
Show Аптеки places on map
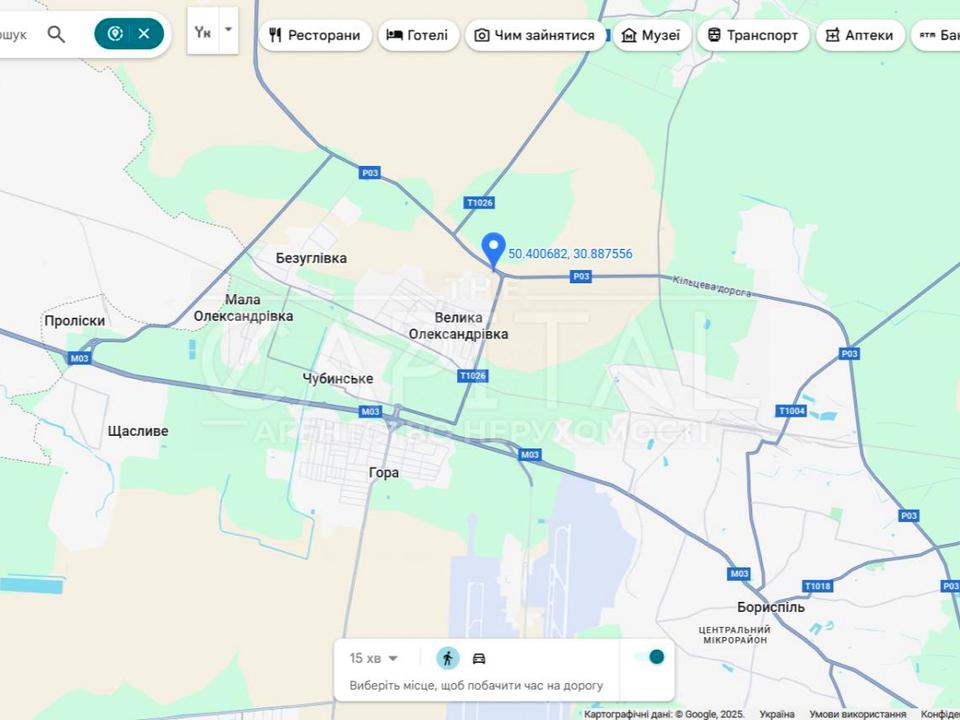tap(860, 35)
